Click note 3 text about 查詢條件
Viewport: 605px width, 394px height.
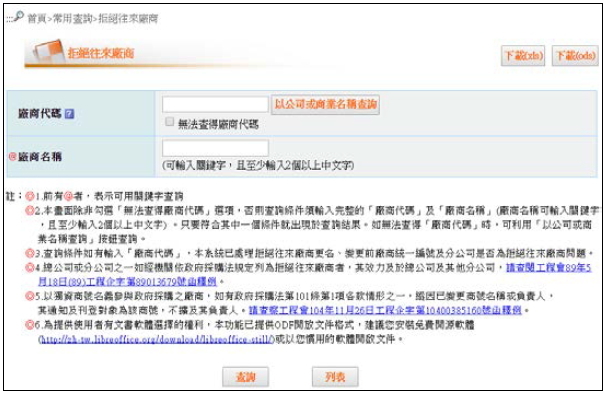point(314,253)
